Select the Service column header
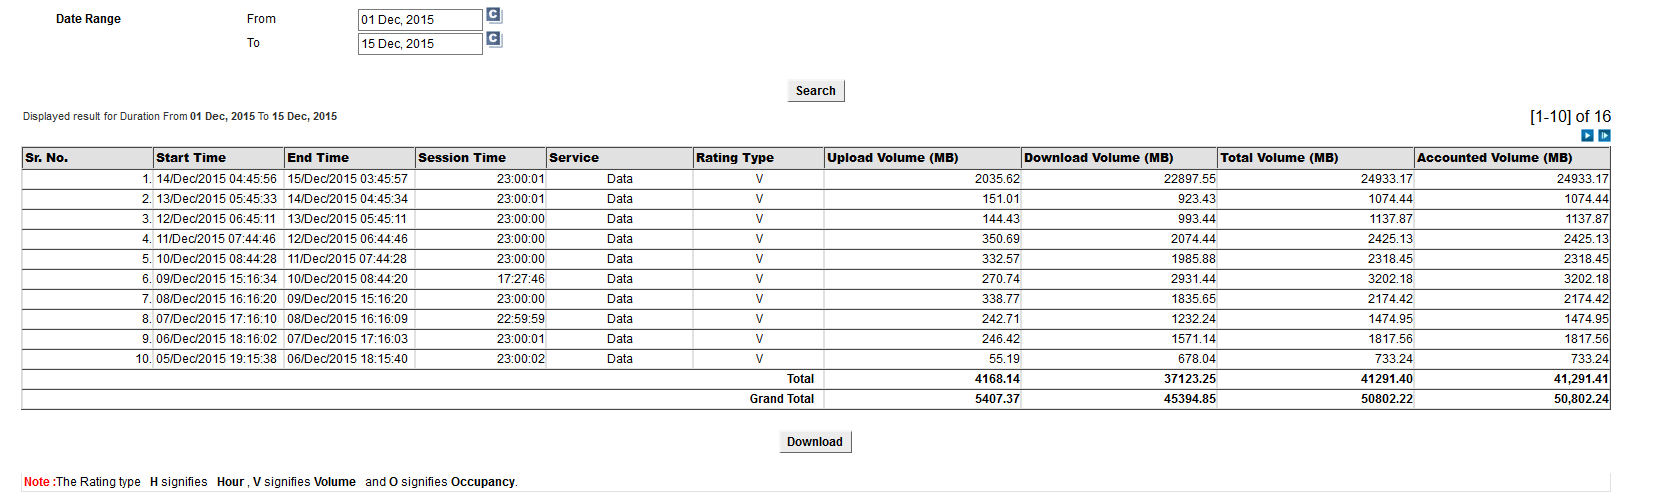Screen dimensions: 1661x493 coord(574,158)
